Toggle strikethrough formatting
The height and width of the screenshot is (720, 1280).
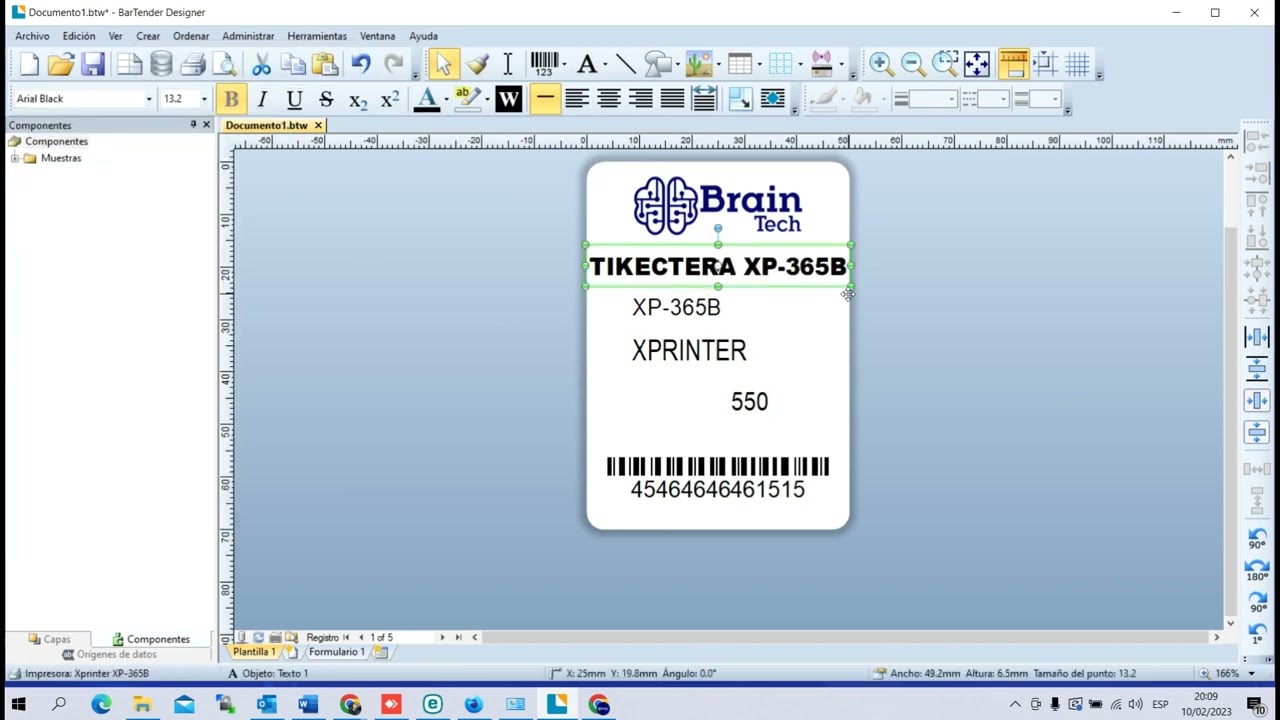[326, 99]
